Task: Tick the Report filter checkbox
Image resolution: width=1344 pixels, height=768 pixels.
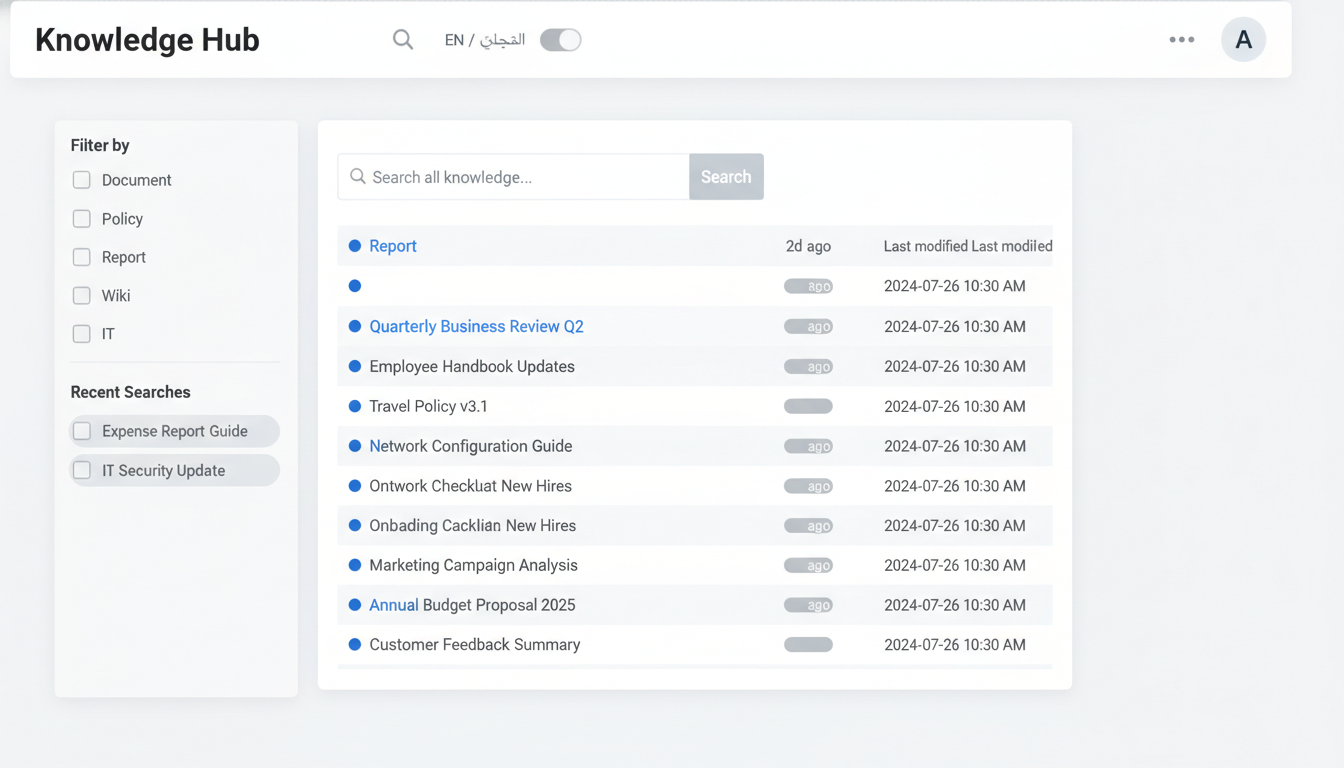Action: click(x=82, y=257)
